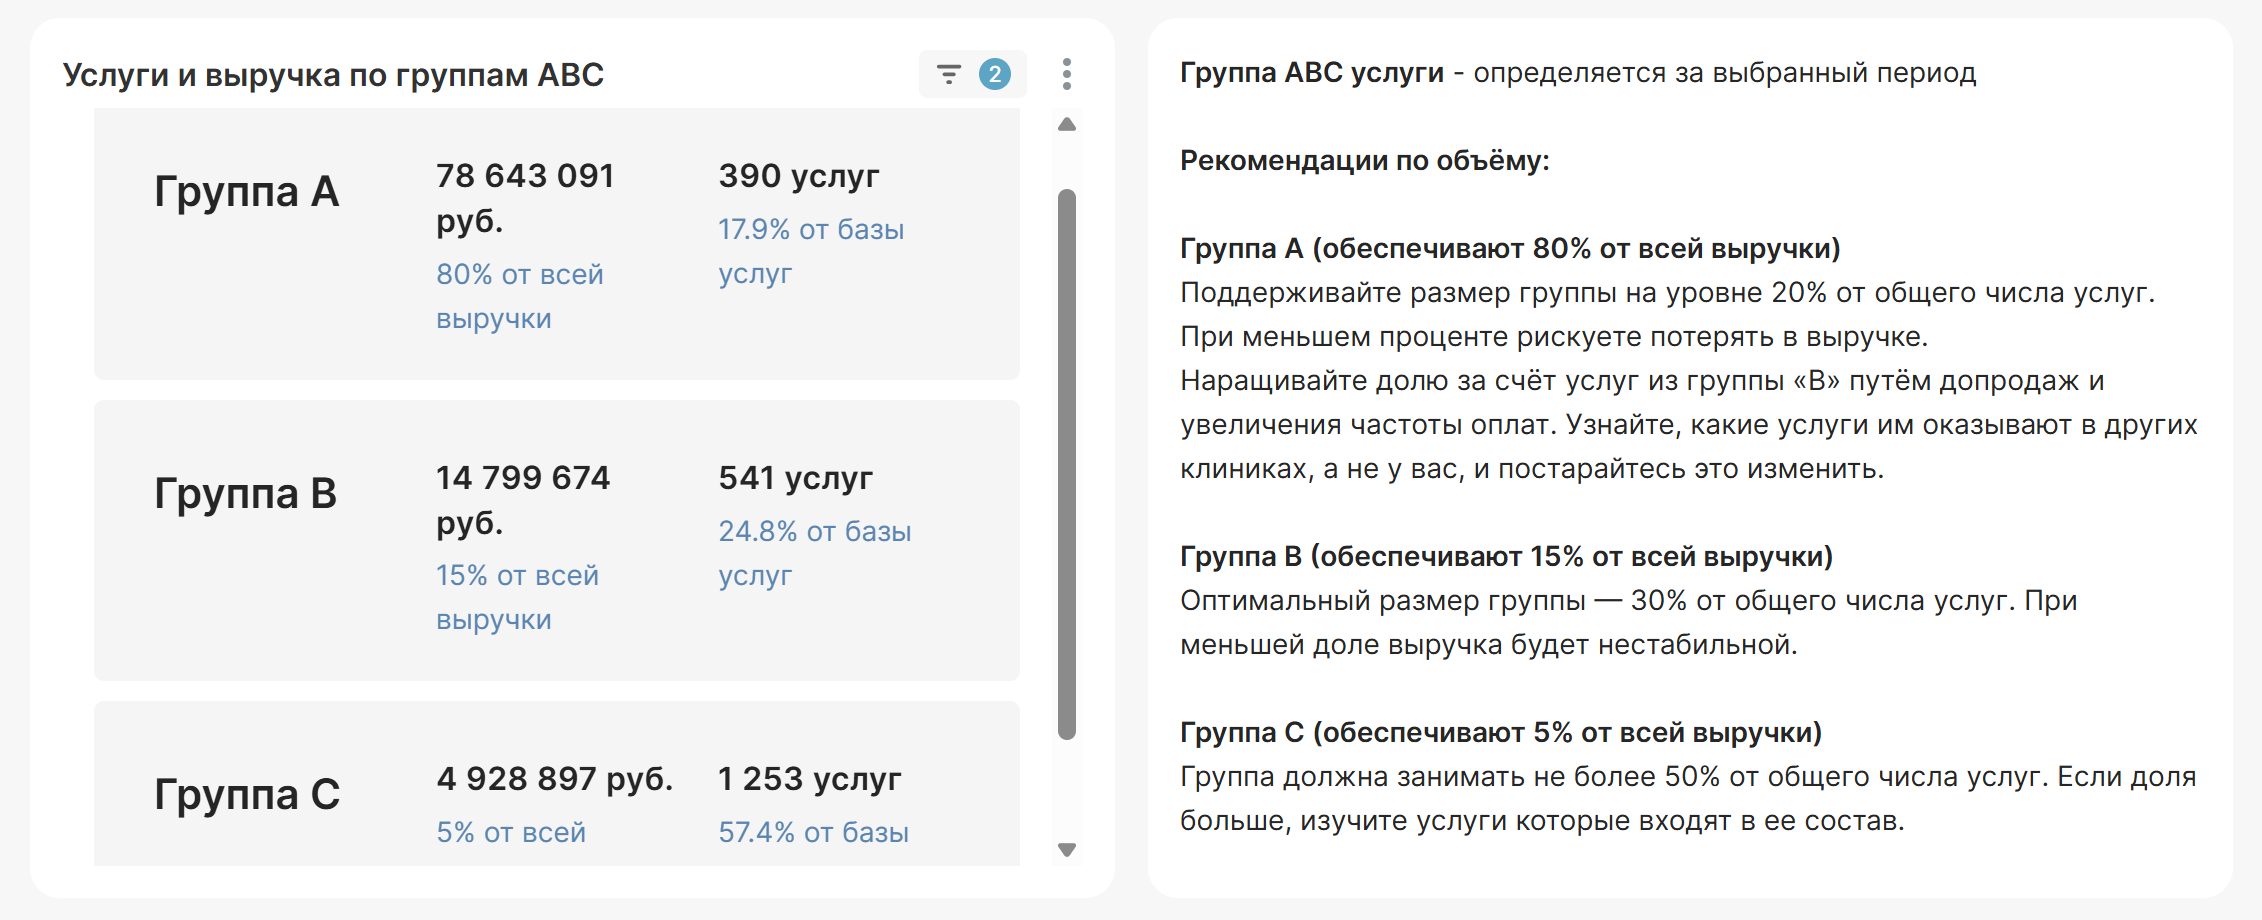Open the link "17.9% от базы услуг"
Screen dimensions: 2262x920
click(x=811, y=250)
